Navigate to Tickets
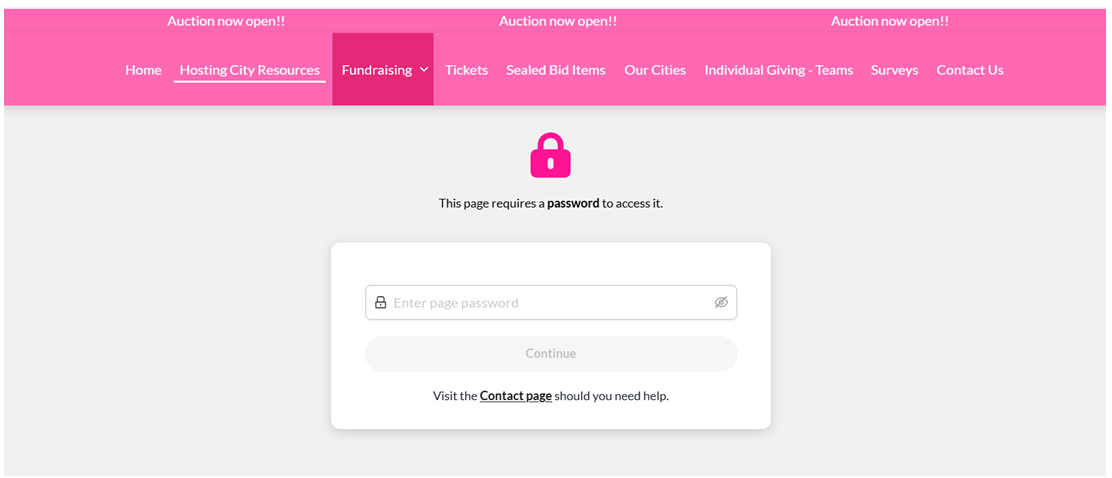The height and width of the screenshot is (478, 1112). (466, 70)
